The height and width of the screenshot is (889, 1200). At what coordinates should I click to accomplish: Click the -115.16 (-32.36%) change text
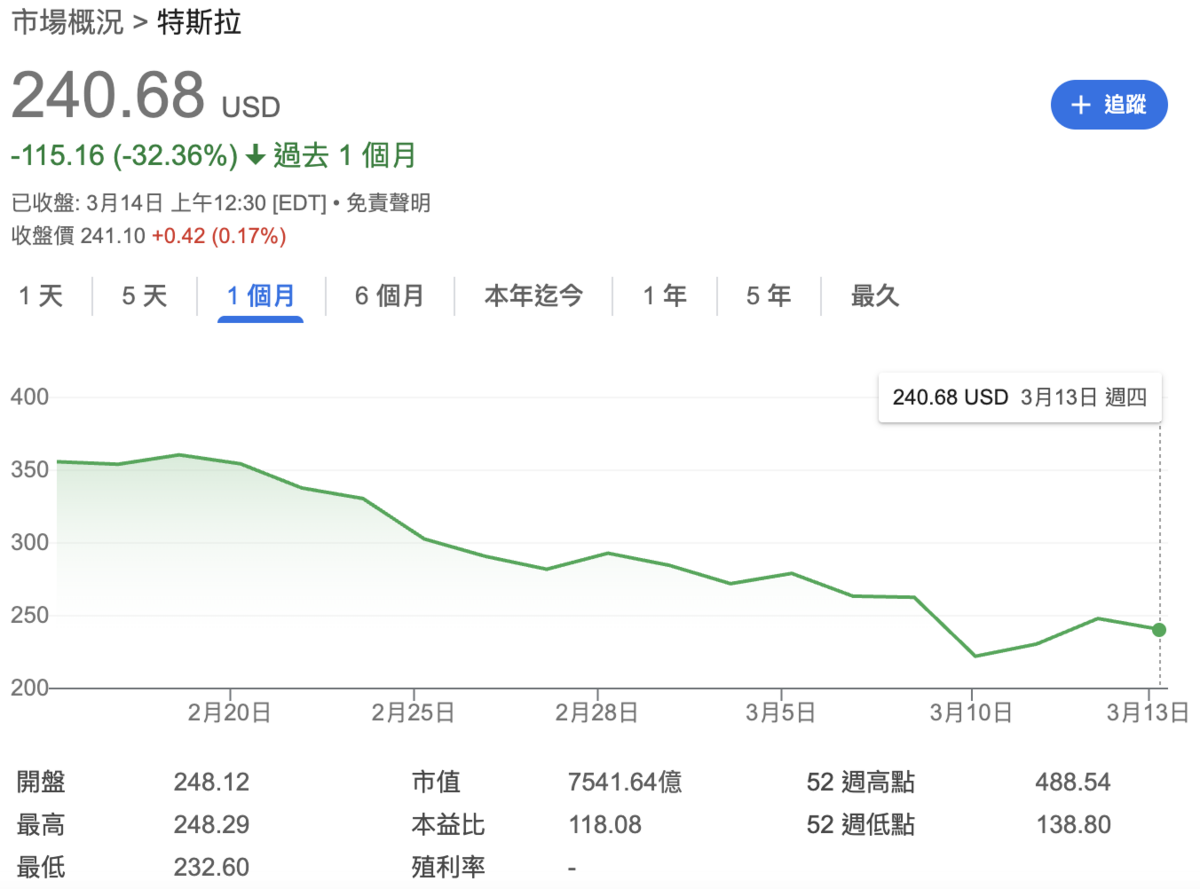coord(125,156)
